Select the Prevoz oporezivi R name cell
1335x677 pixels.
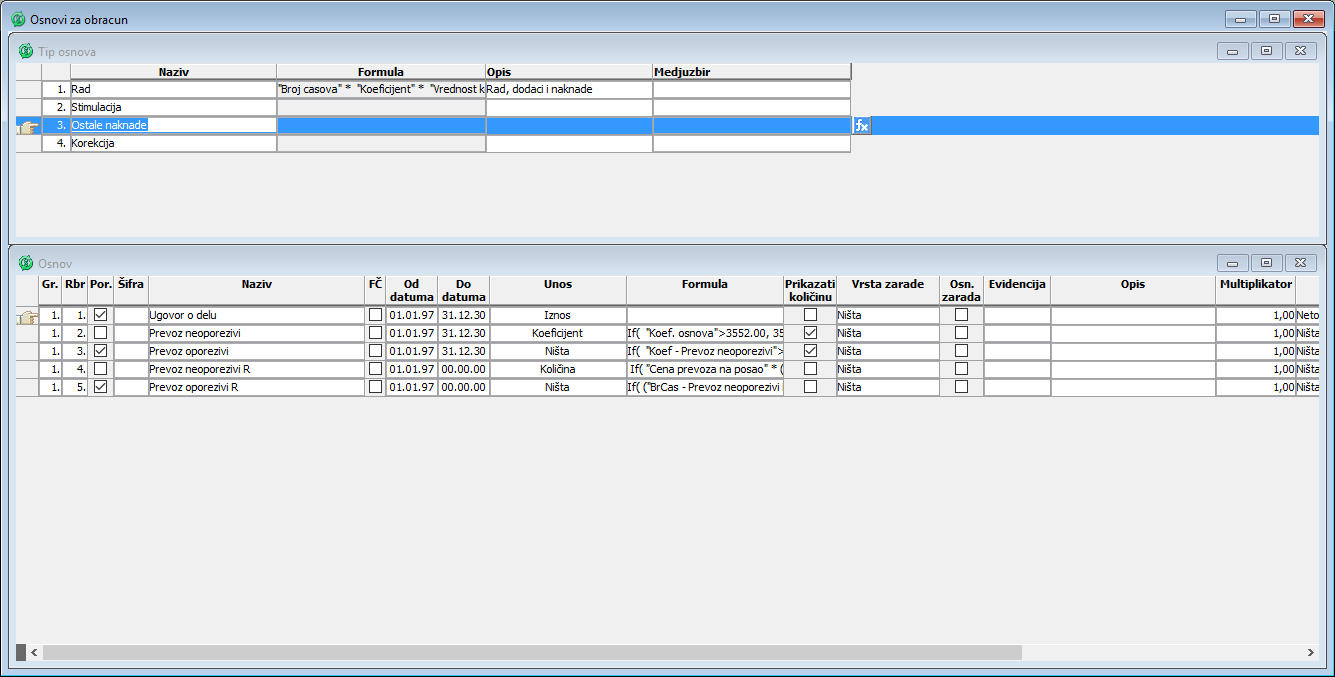point(256,387)
